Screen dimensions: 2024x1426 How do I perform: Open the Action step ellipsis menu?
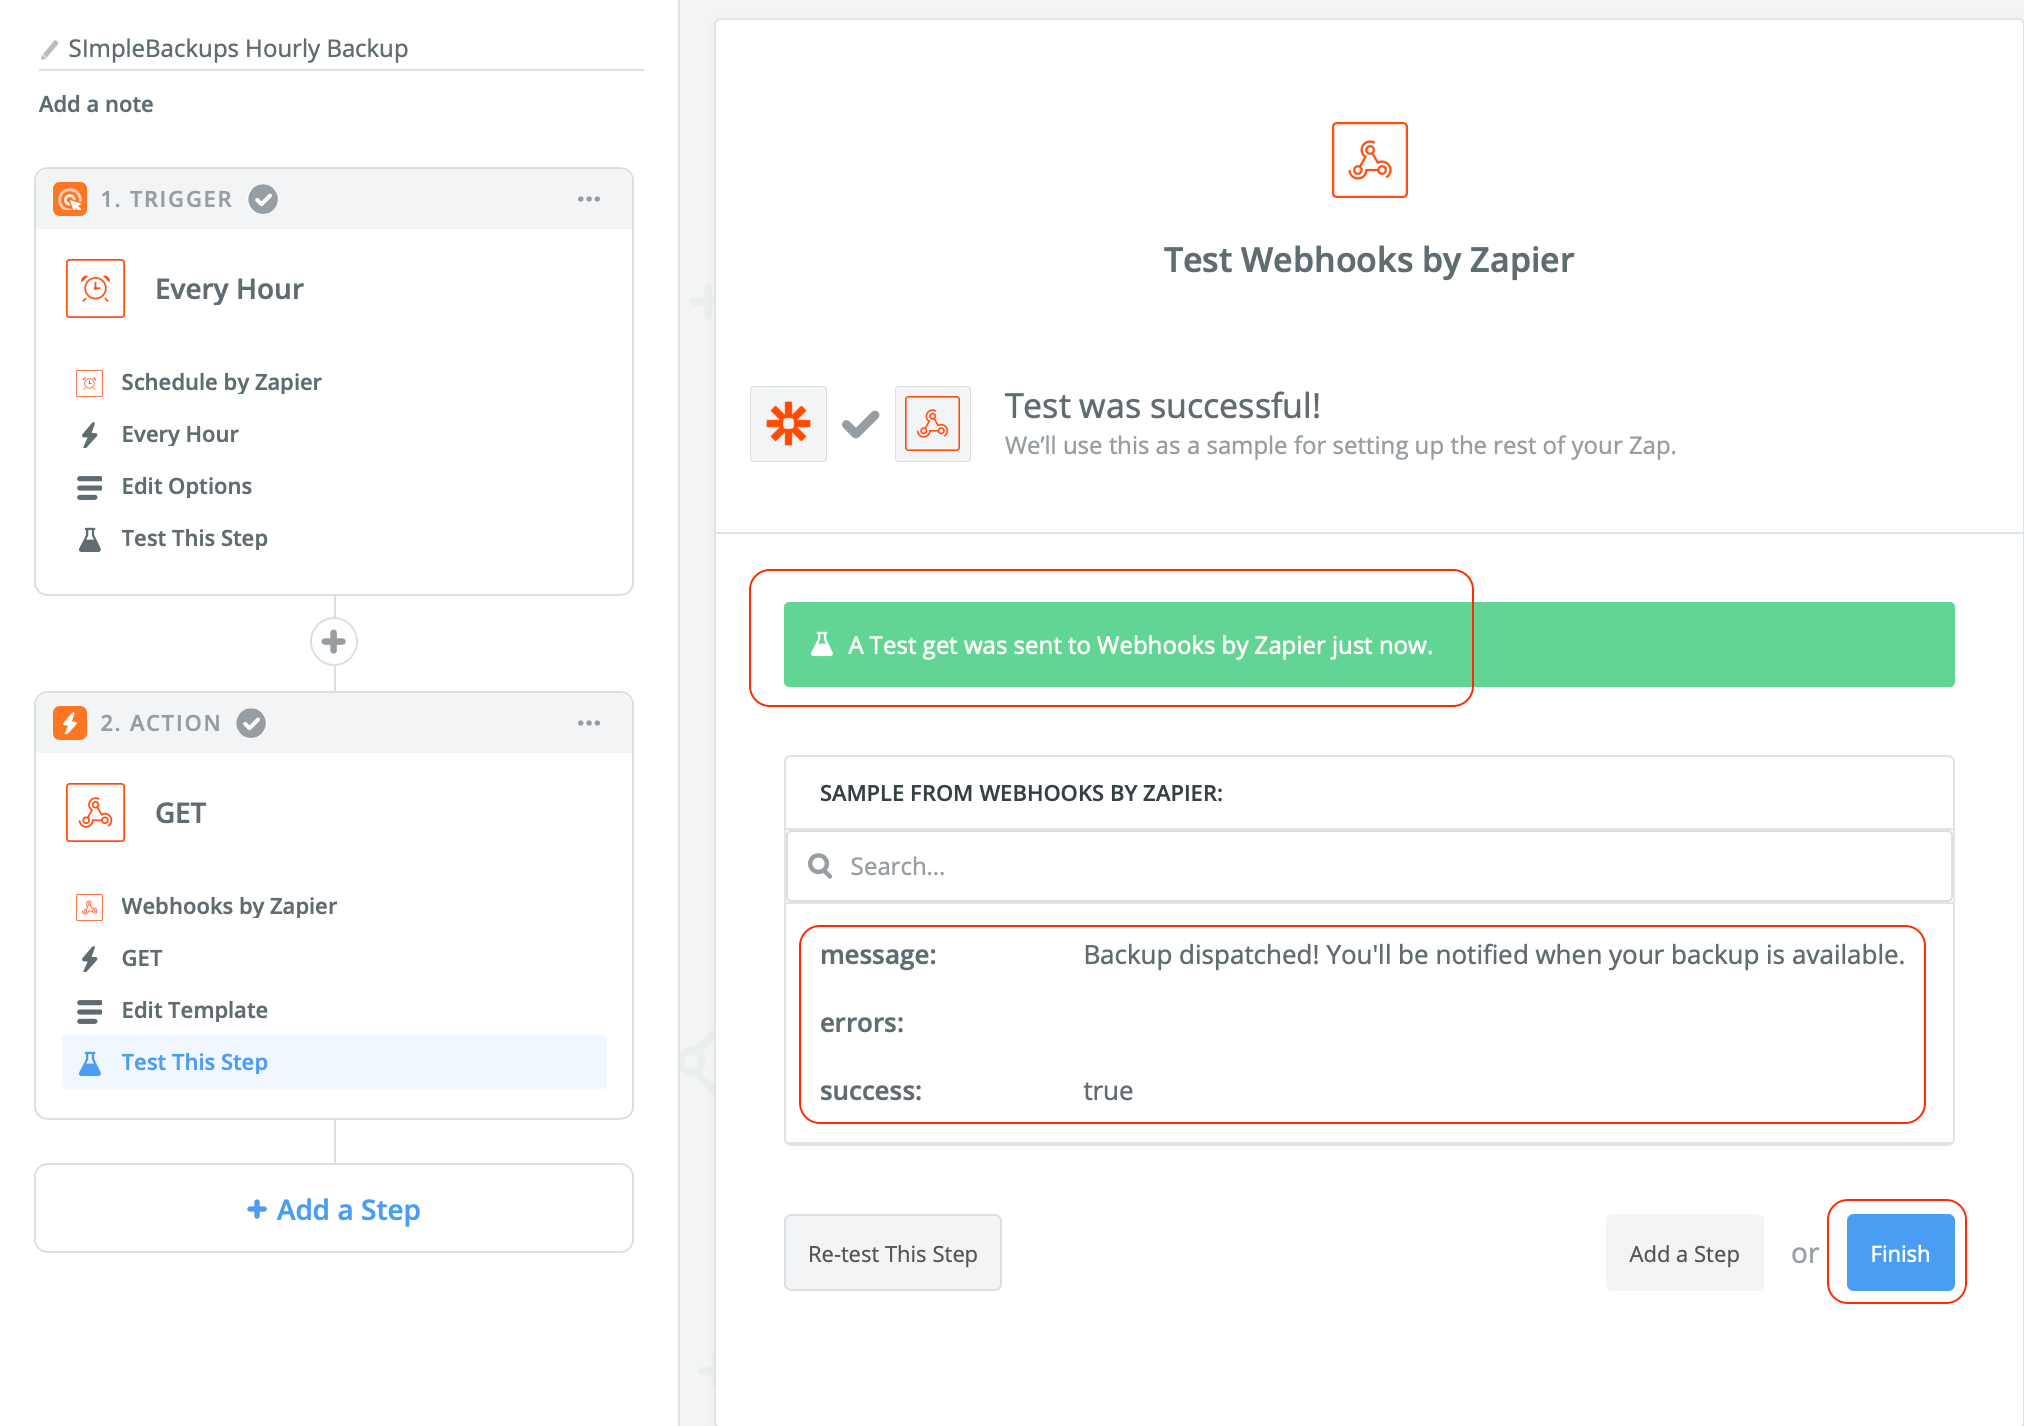(x=590, y=723)
